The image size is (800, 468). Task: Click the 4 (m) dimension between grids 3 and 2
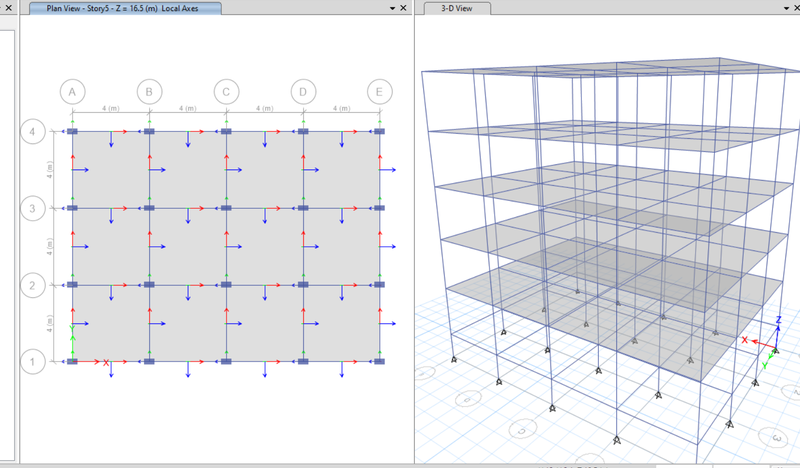pyautogui.click(x=49, y=247)
